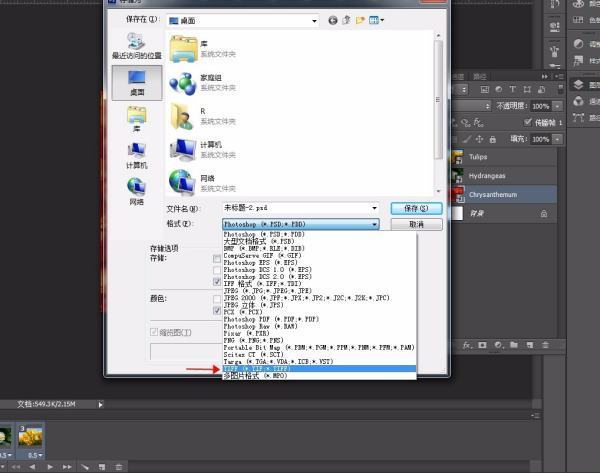
Task: Click the up one level folder icon
Action: [347, 20]
